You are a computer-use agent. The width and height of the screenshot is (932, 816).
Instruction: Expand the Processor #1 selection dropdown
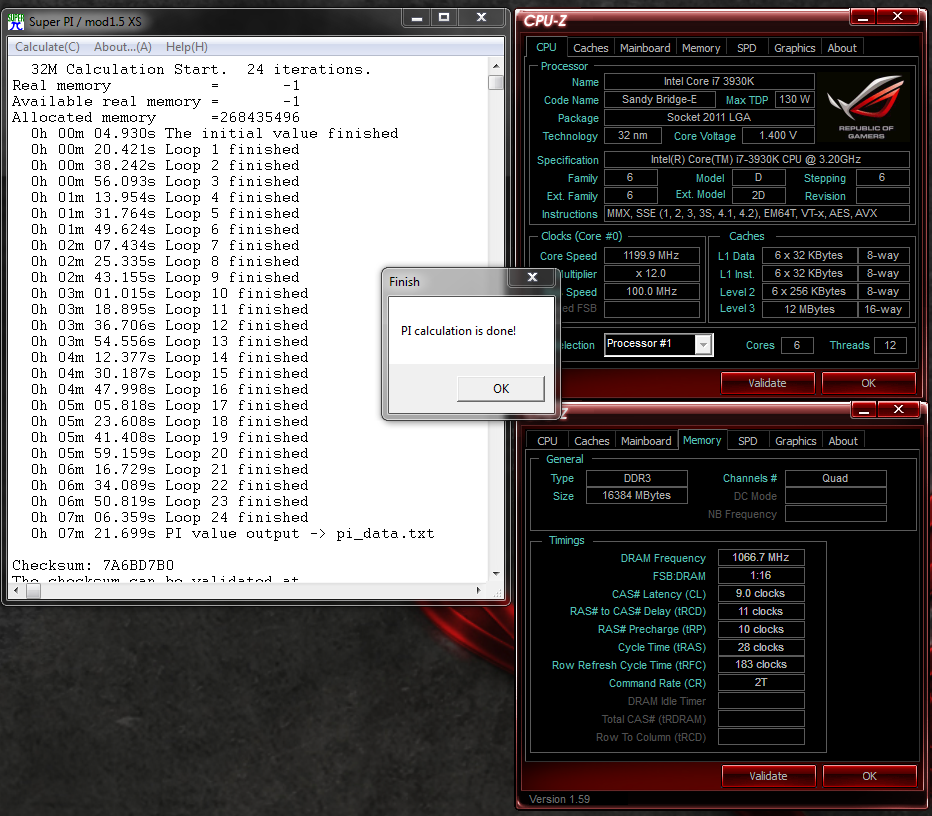pyautogui.click(x=703, y=345)
